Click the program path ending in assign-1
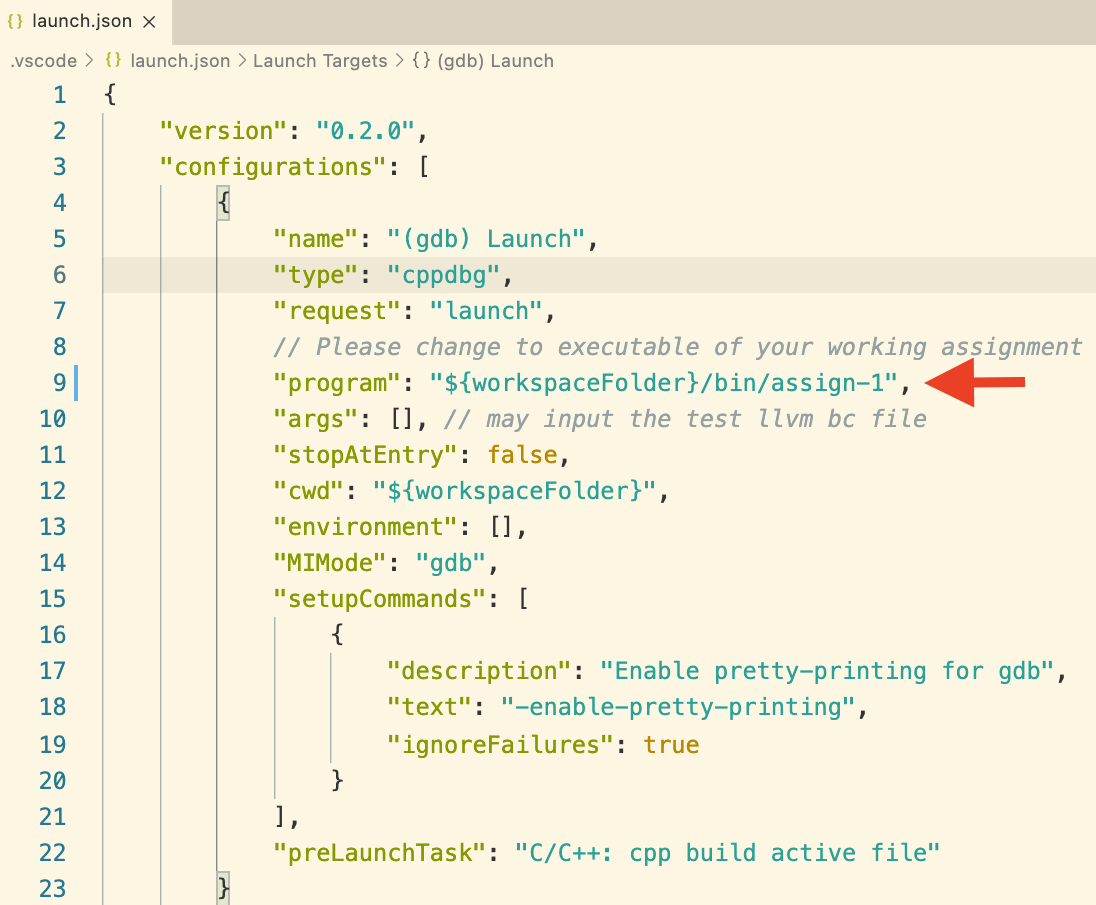 [663, 383]
